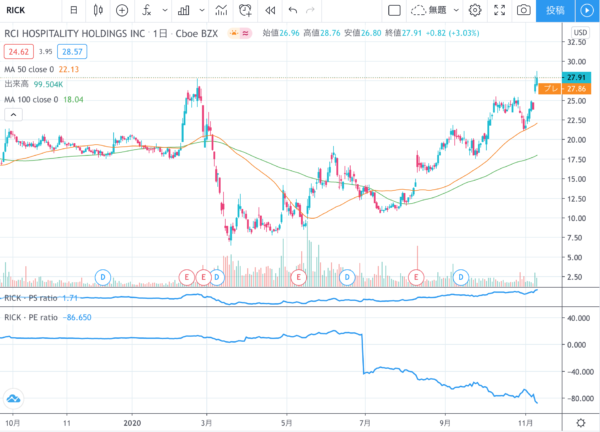Click the RCI HOSPITALITY HOLDINGS INC title
The height and width of the screenshot is (432, 600).
[x=75, y=34]
